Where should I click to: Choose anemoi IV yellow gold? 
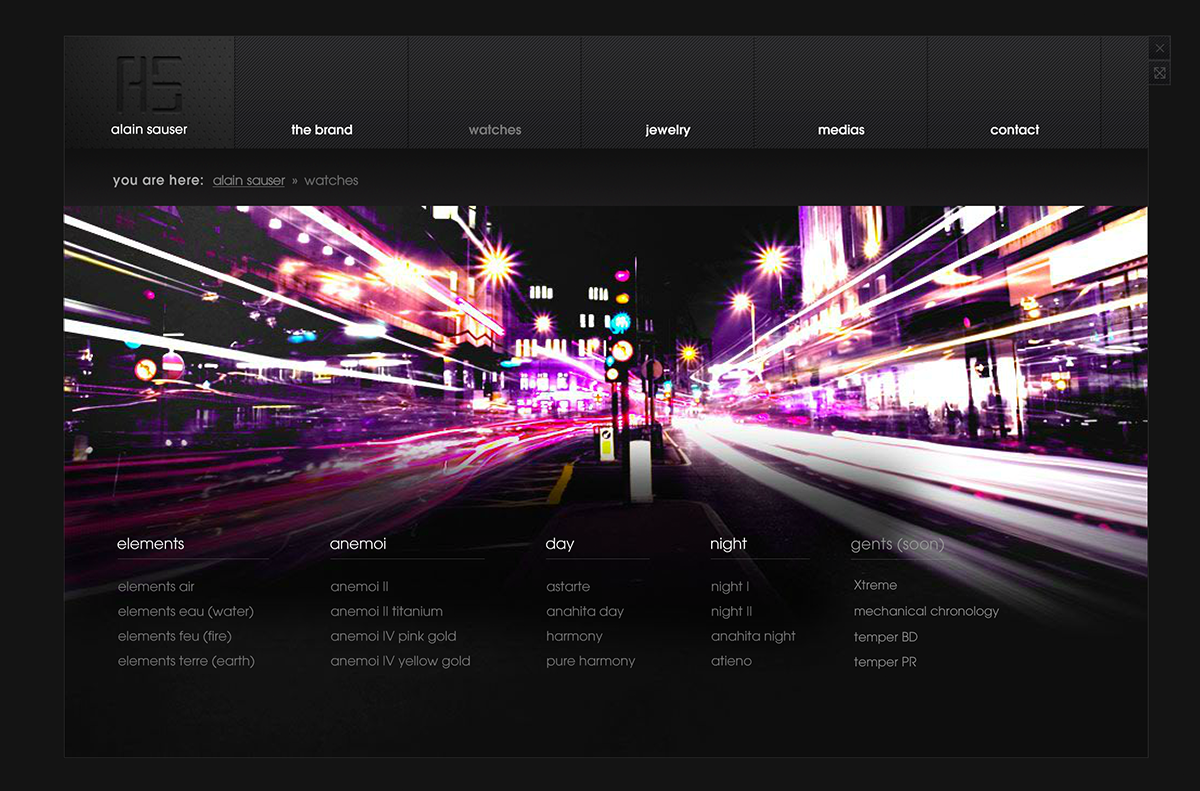click(x=400, y=661)
